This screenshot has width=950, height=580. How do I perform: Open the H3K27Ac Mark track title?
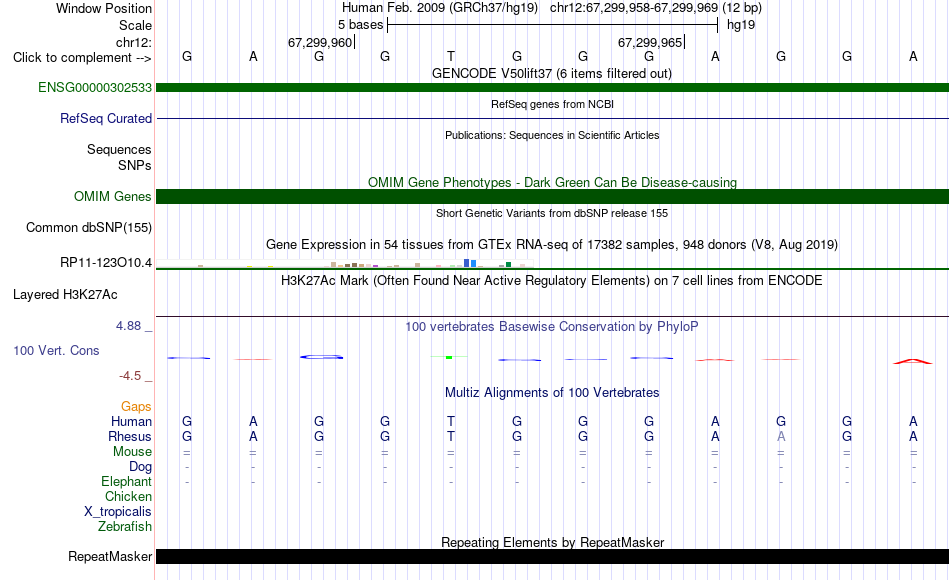coord(551,281)
